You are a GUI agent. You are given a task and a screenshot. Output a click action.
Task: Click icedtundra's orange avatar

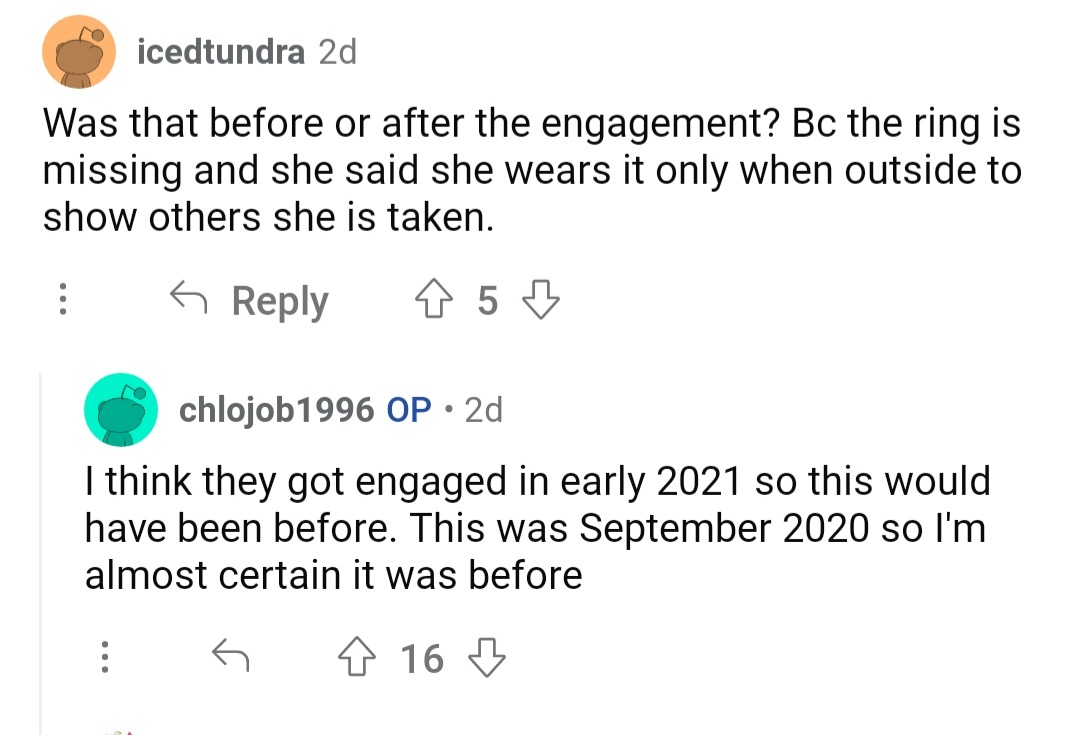tap(79, 52)
